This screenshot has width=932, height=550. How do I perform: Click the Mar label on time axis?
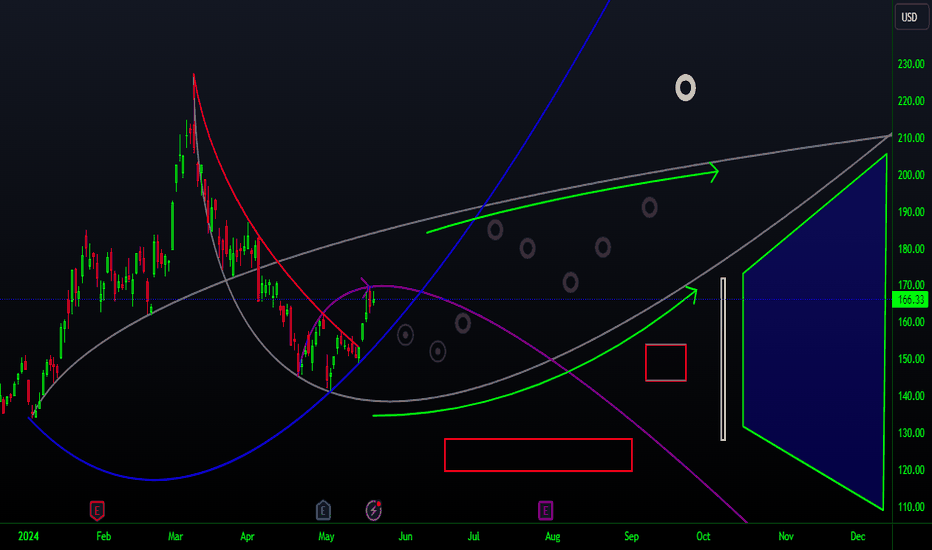click(x=175, y=536)
